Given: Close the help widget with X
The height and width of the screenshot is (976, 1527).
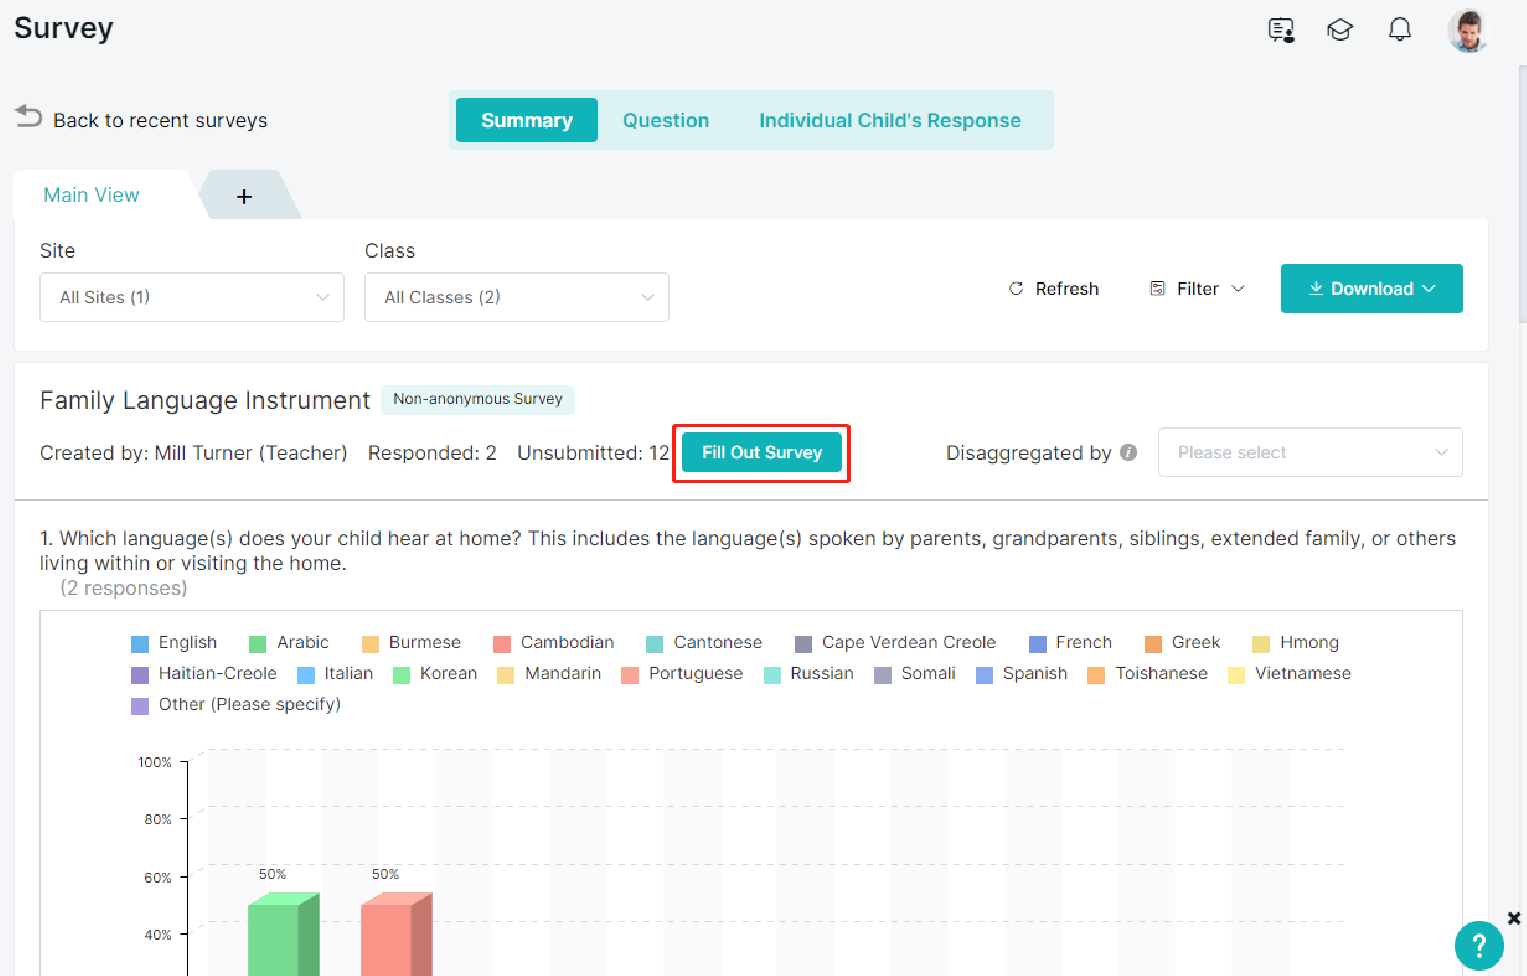Looking at the screenshot, I should coord(1514,918).
